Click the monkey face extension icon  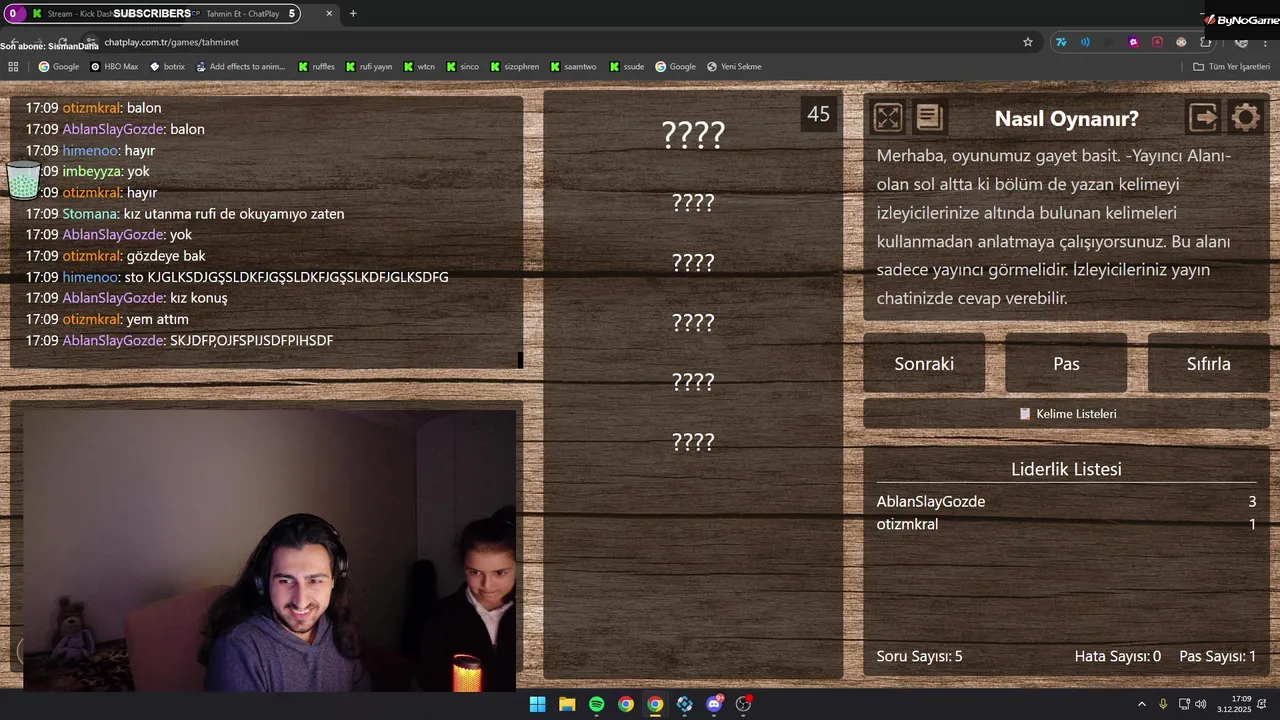click(1181, 42)
